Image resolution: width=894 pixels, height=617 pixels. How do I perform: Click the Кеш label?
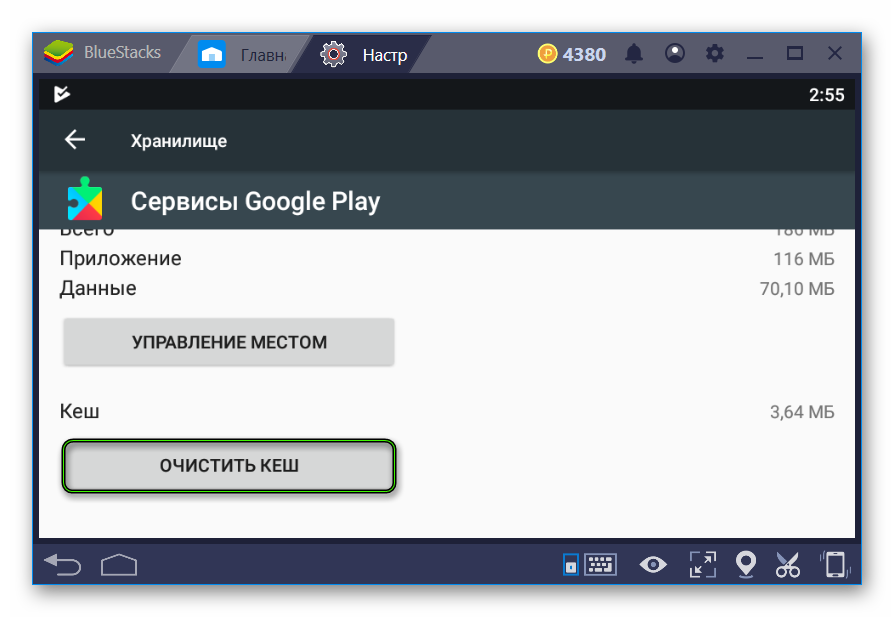point(79,411)
